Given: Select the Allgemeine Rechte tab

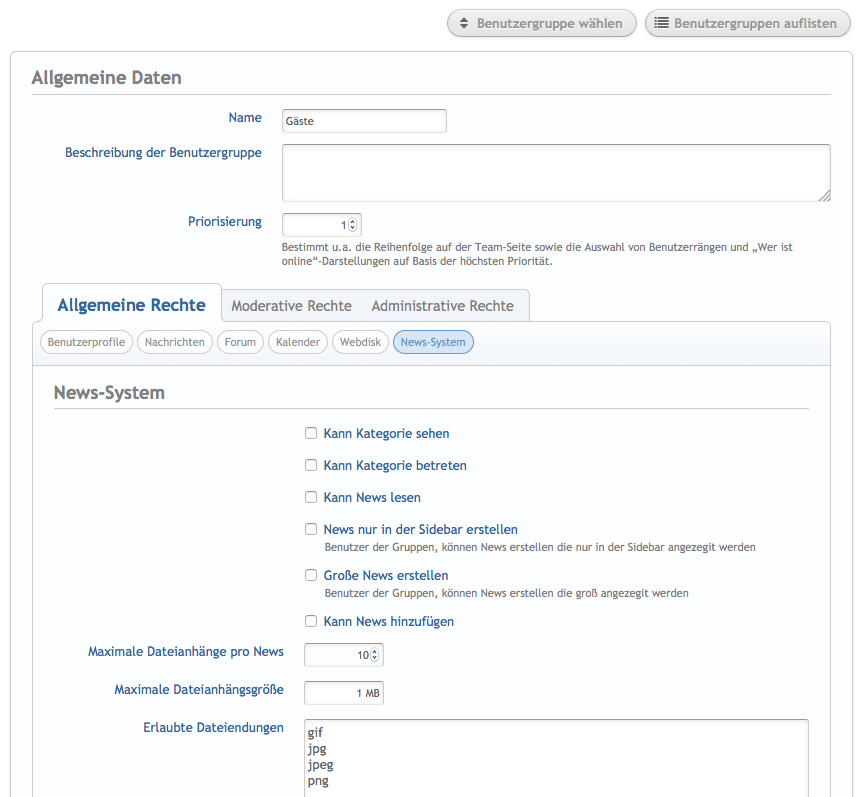Looking at the screenshot, I should [x=131, y=305].
